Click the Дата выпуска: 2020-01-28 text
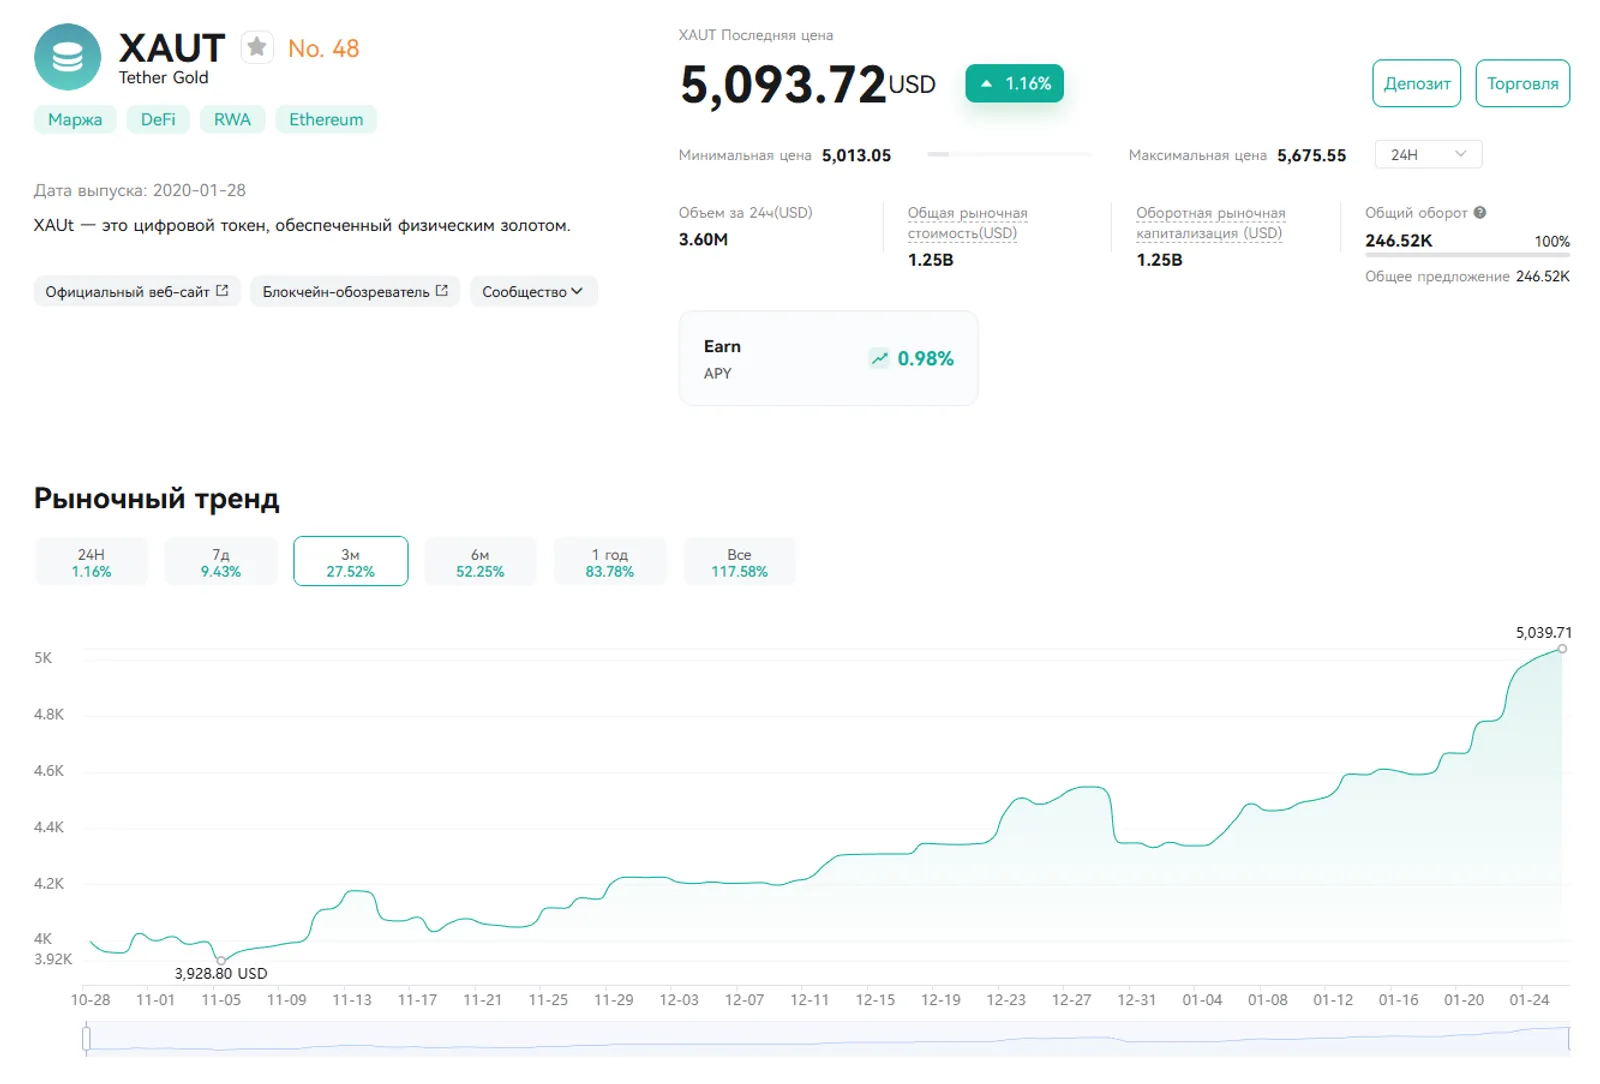 pyautogui.click(x=140, y=190)
